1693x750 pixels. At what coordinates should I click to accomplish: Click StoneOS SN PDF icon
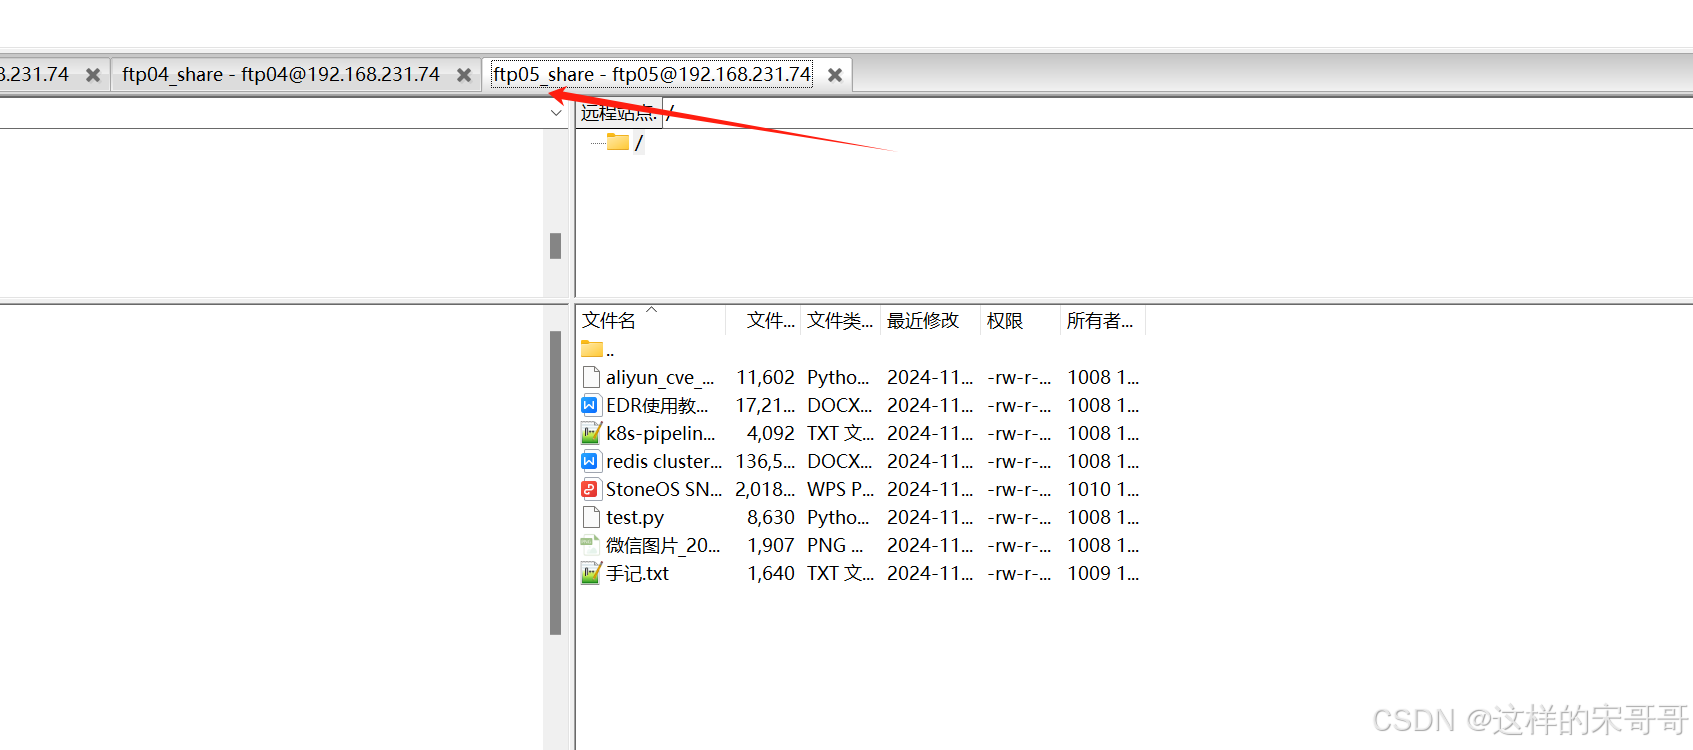click(591, 489)
